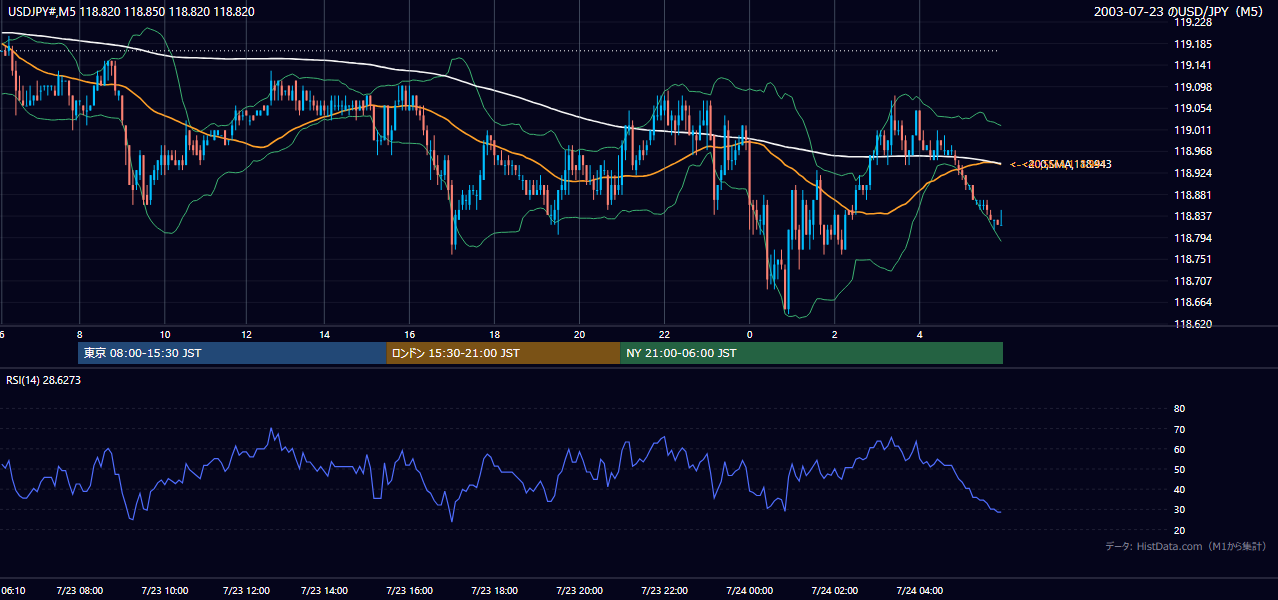
Task: Select the 東京 08:00-15:30 JST session bar
Action: [232, 353]
